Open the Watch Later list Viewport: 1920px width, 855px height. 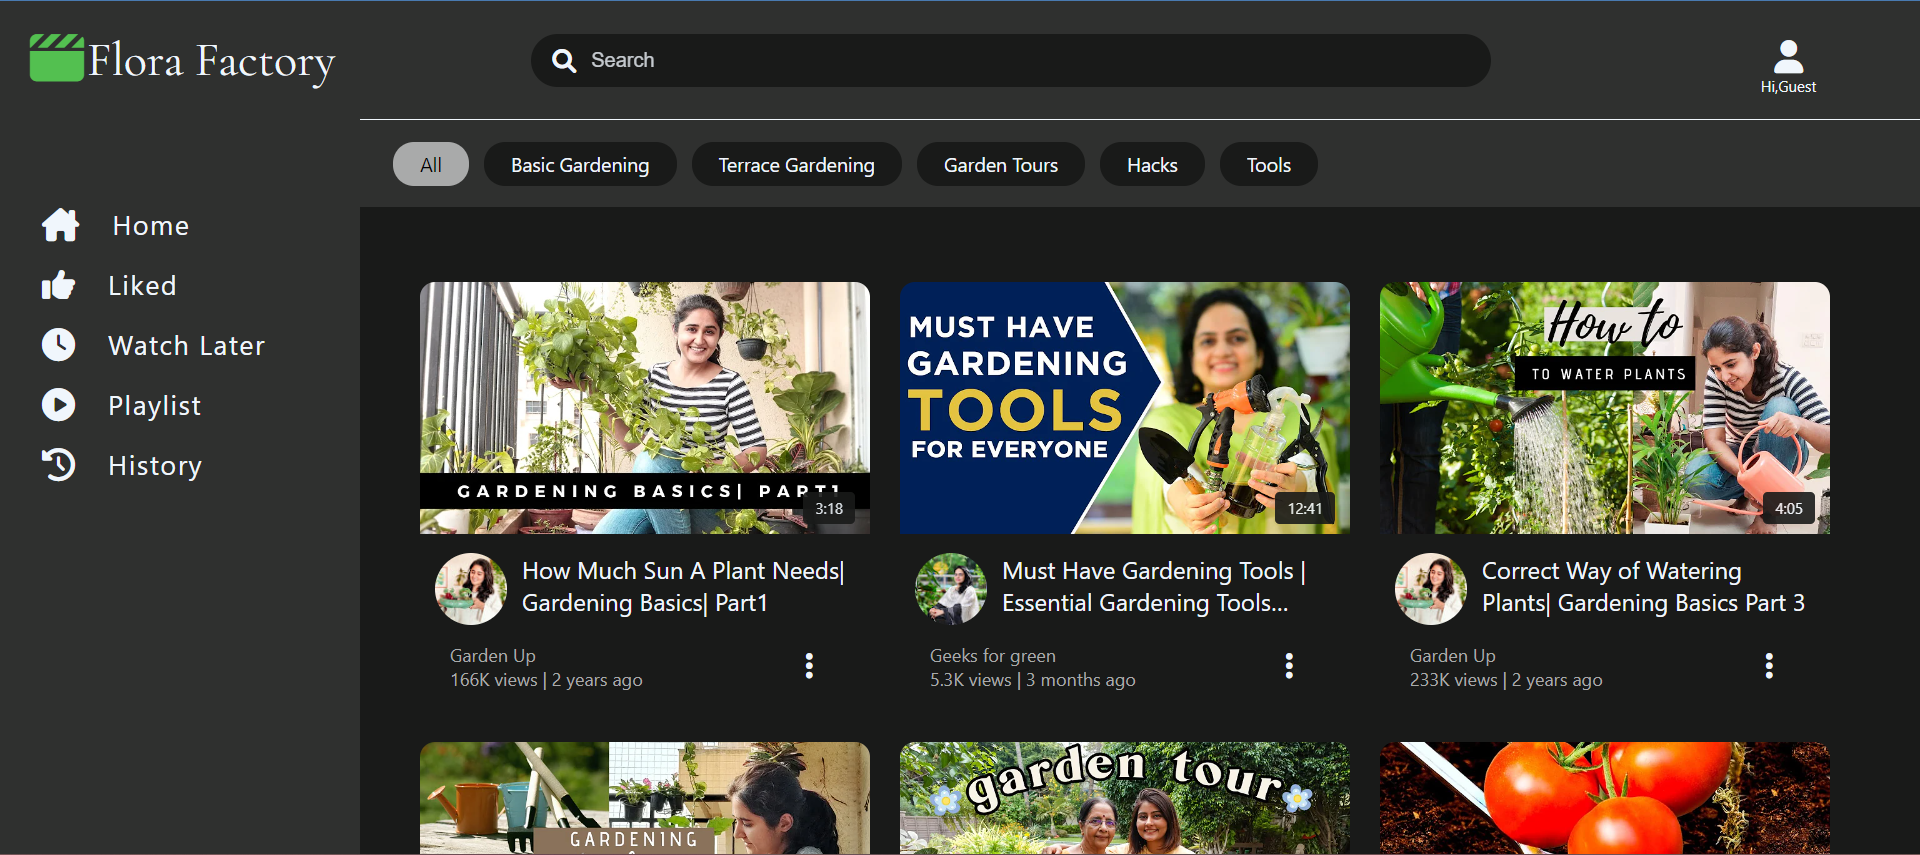tap(186, 346)
